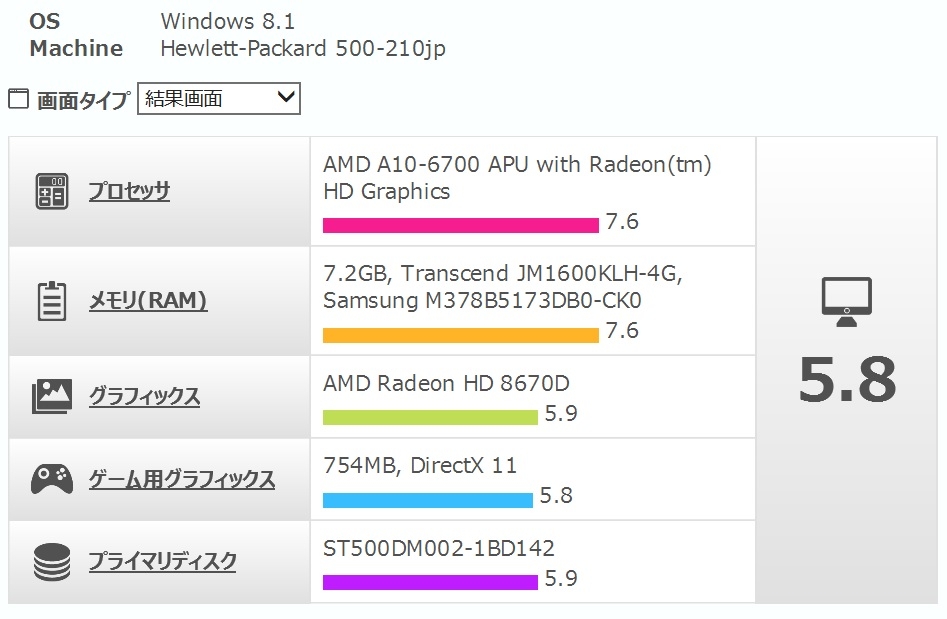Click the purple primary disk score bar
This screenshot has width=947, height=619.
430,581
